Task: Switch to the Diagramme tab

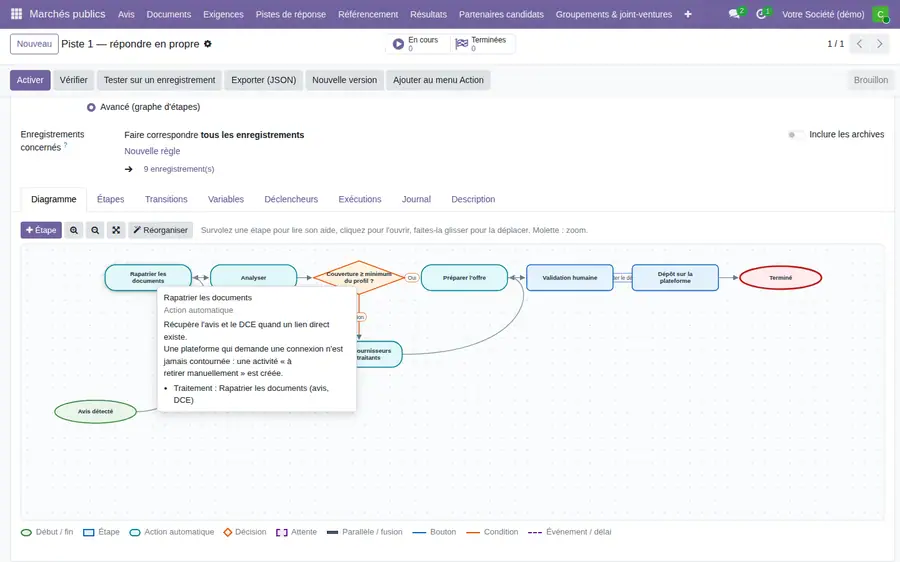Action: pyautogui.click(x=54, y=199)
